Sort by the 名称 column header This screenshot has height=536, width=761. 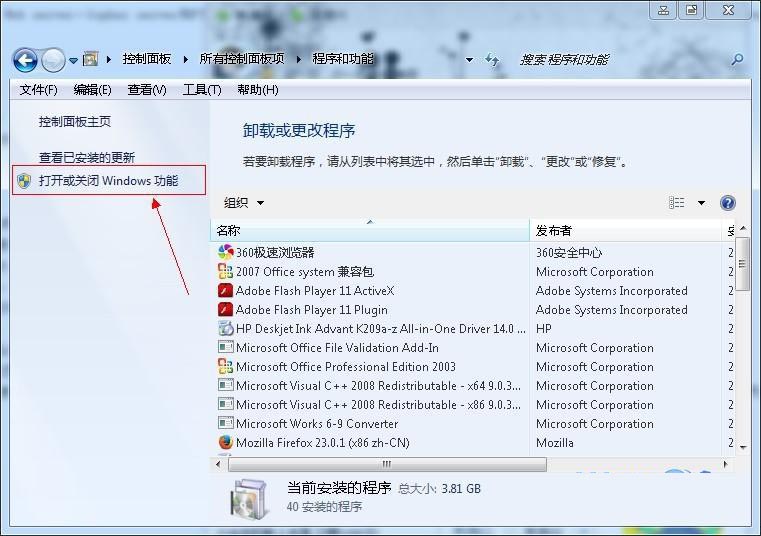pyautogui.click(x=370, y=231)
